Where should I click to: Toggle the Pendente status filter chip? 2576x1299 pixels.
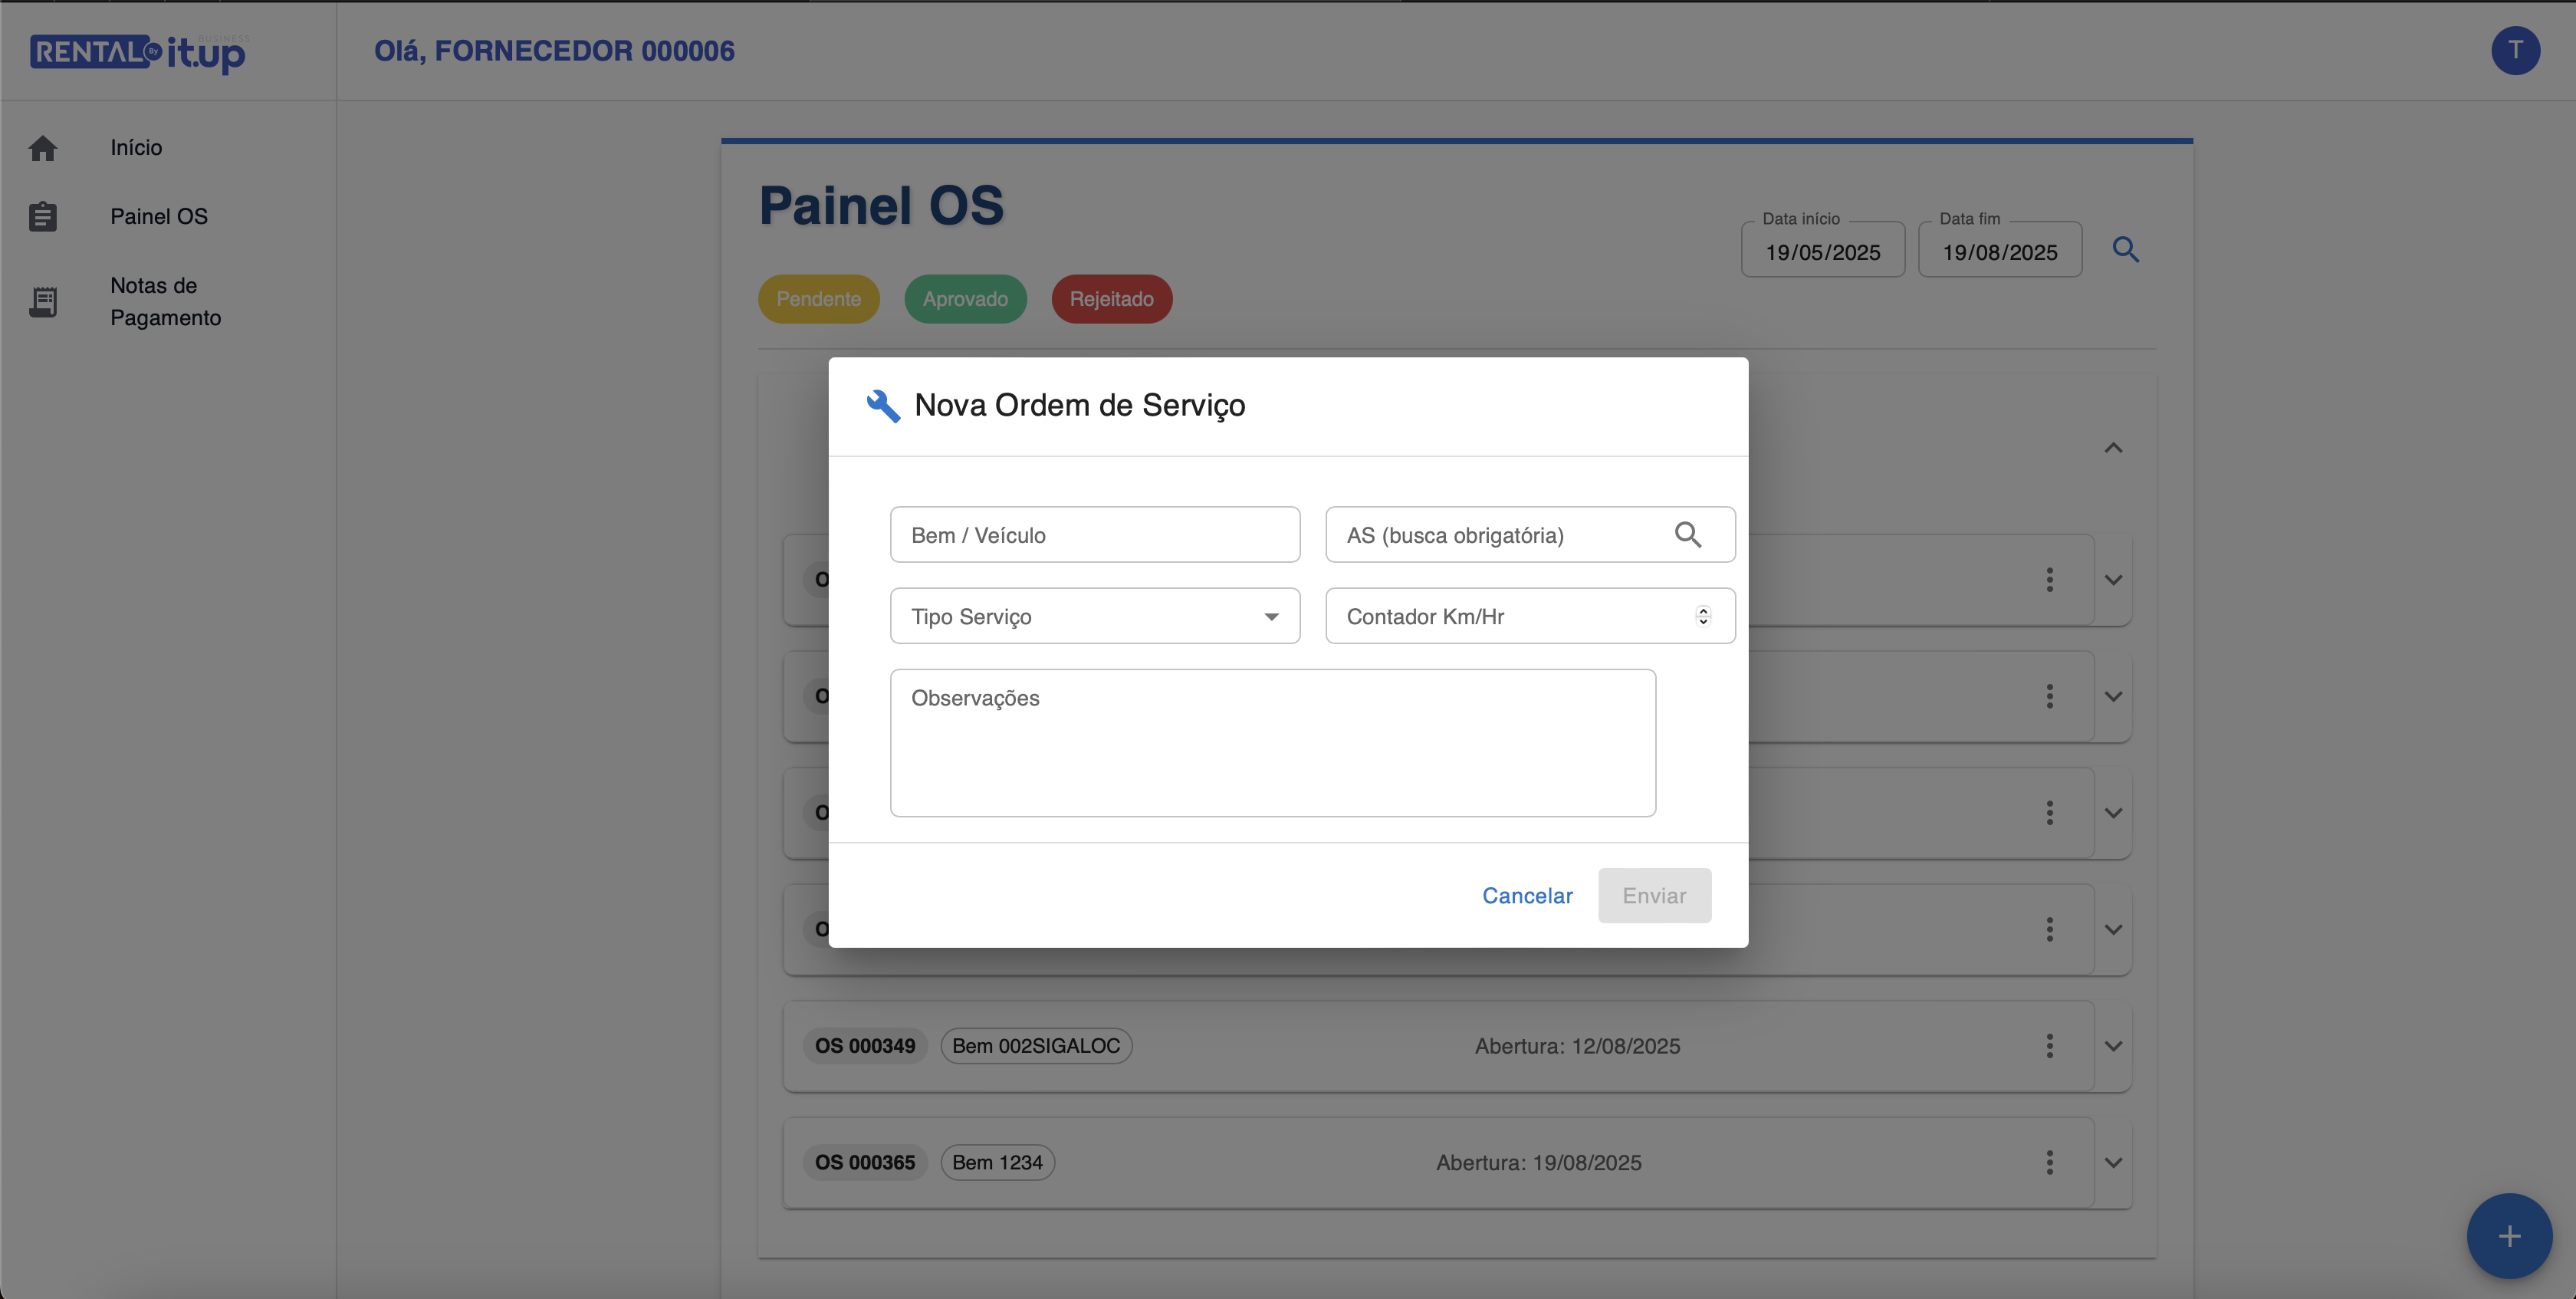pos(818,299)
